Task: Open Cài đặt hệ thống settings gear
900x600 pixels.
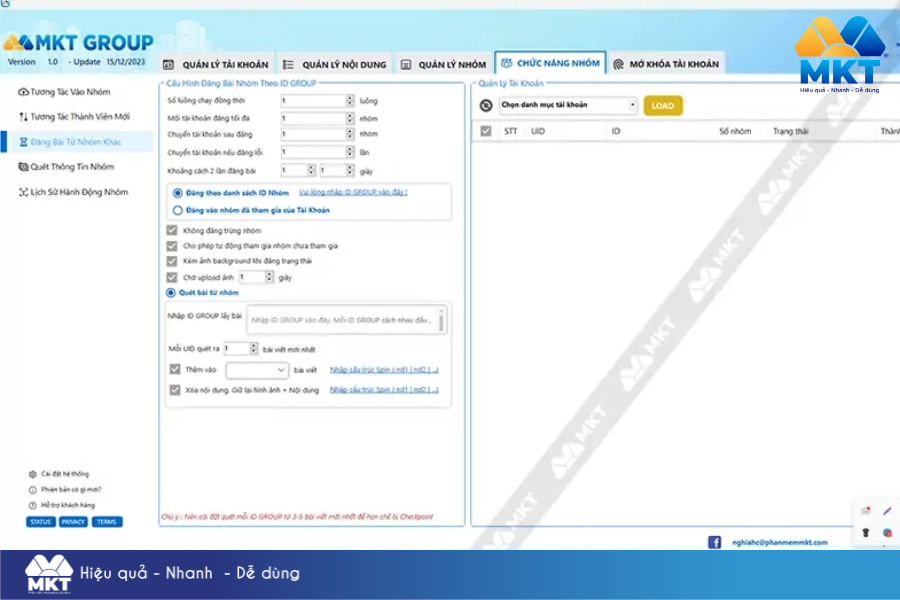Action: click(x=32, y=473)
